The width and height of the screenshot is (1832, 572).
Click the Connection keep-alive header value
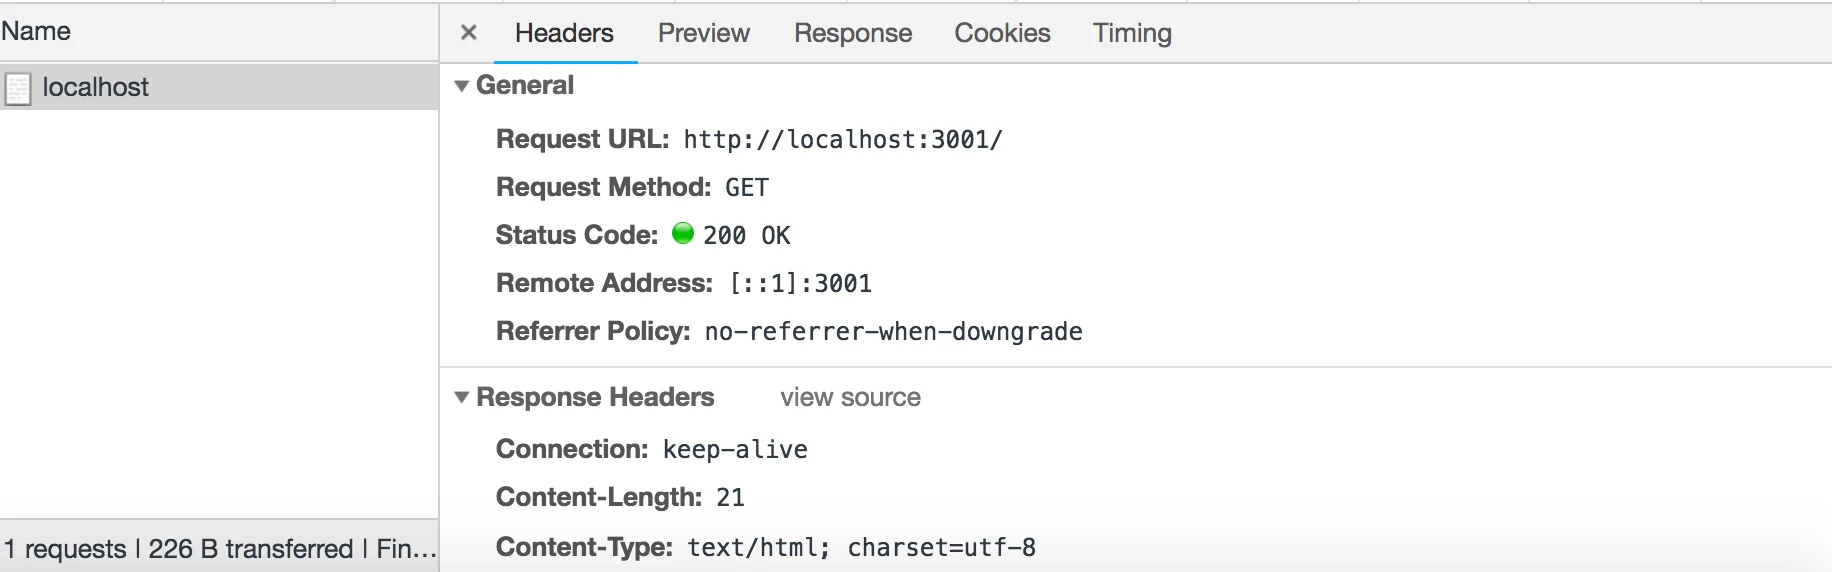(x=735, y=449)
